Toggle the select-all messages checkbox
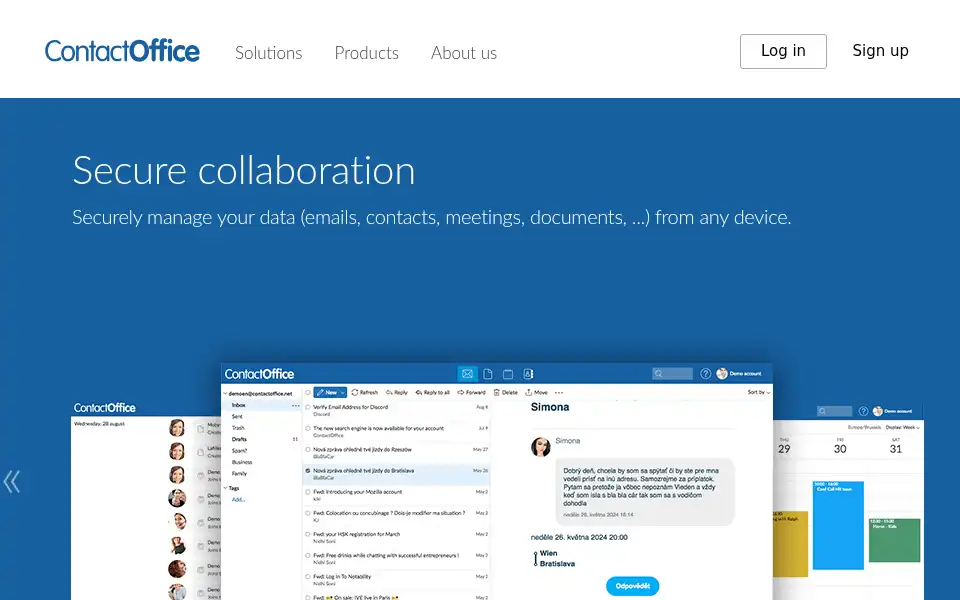This screenshot has height=600, width=960. pyautogui.click(x=308, y=392)
